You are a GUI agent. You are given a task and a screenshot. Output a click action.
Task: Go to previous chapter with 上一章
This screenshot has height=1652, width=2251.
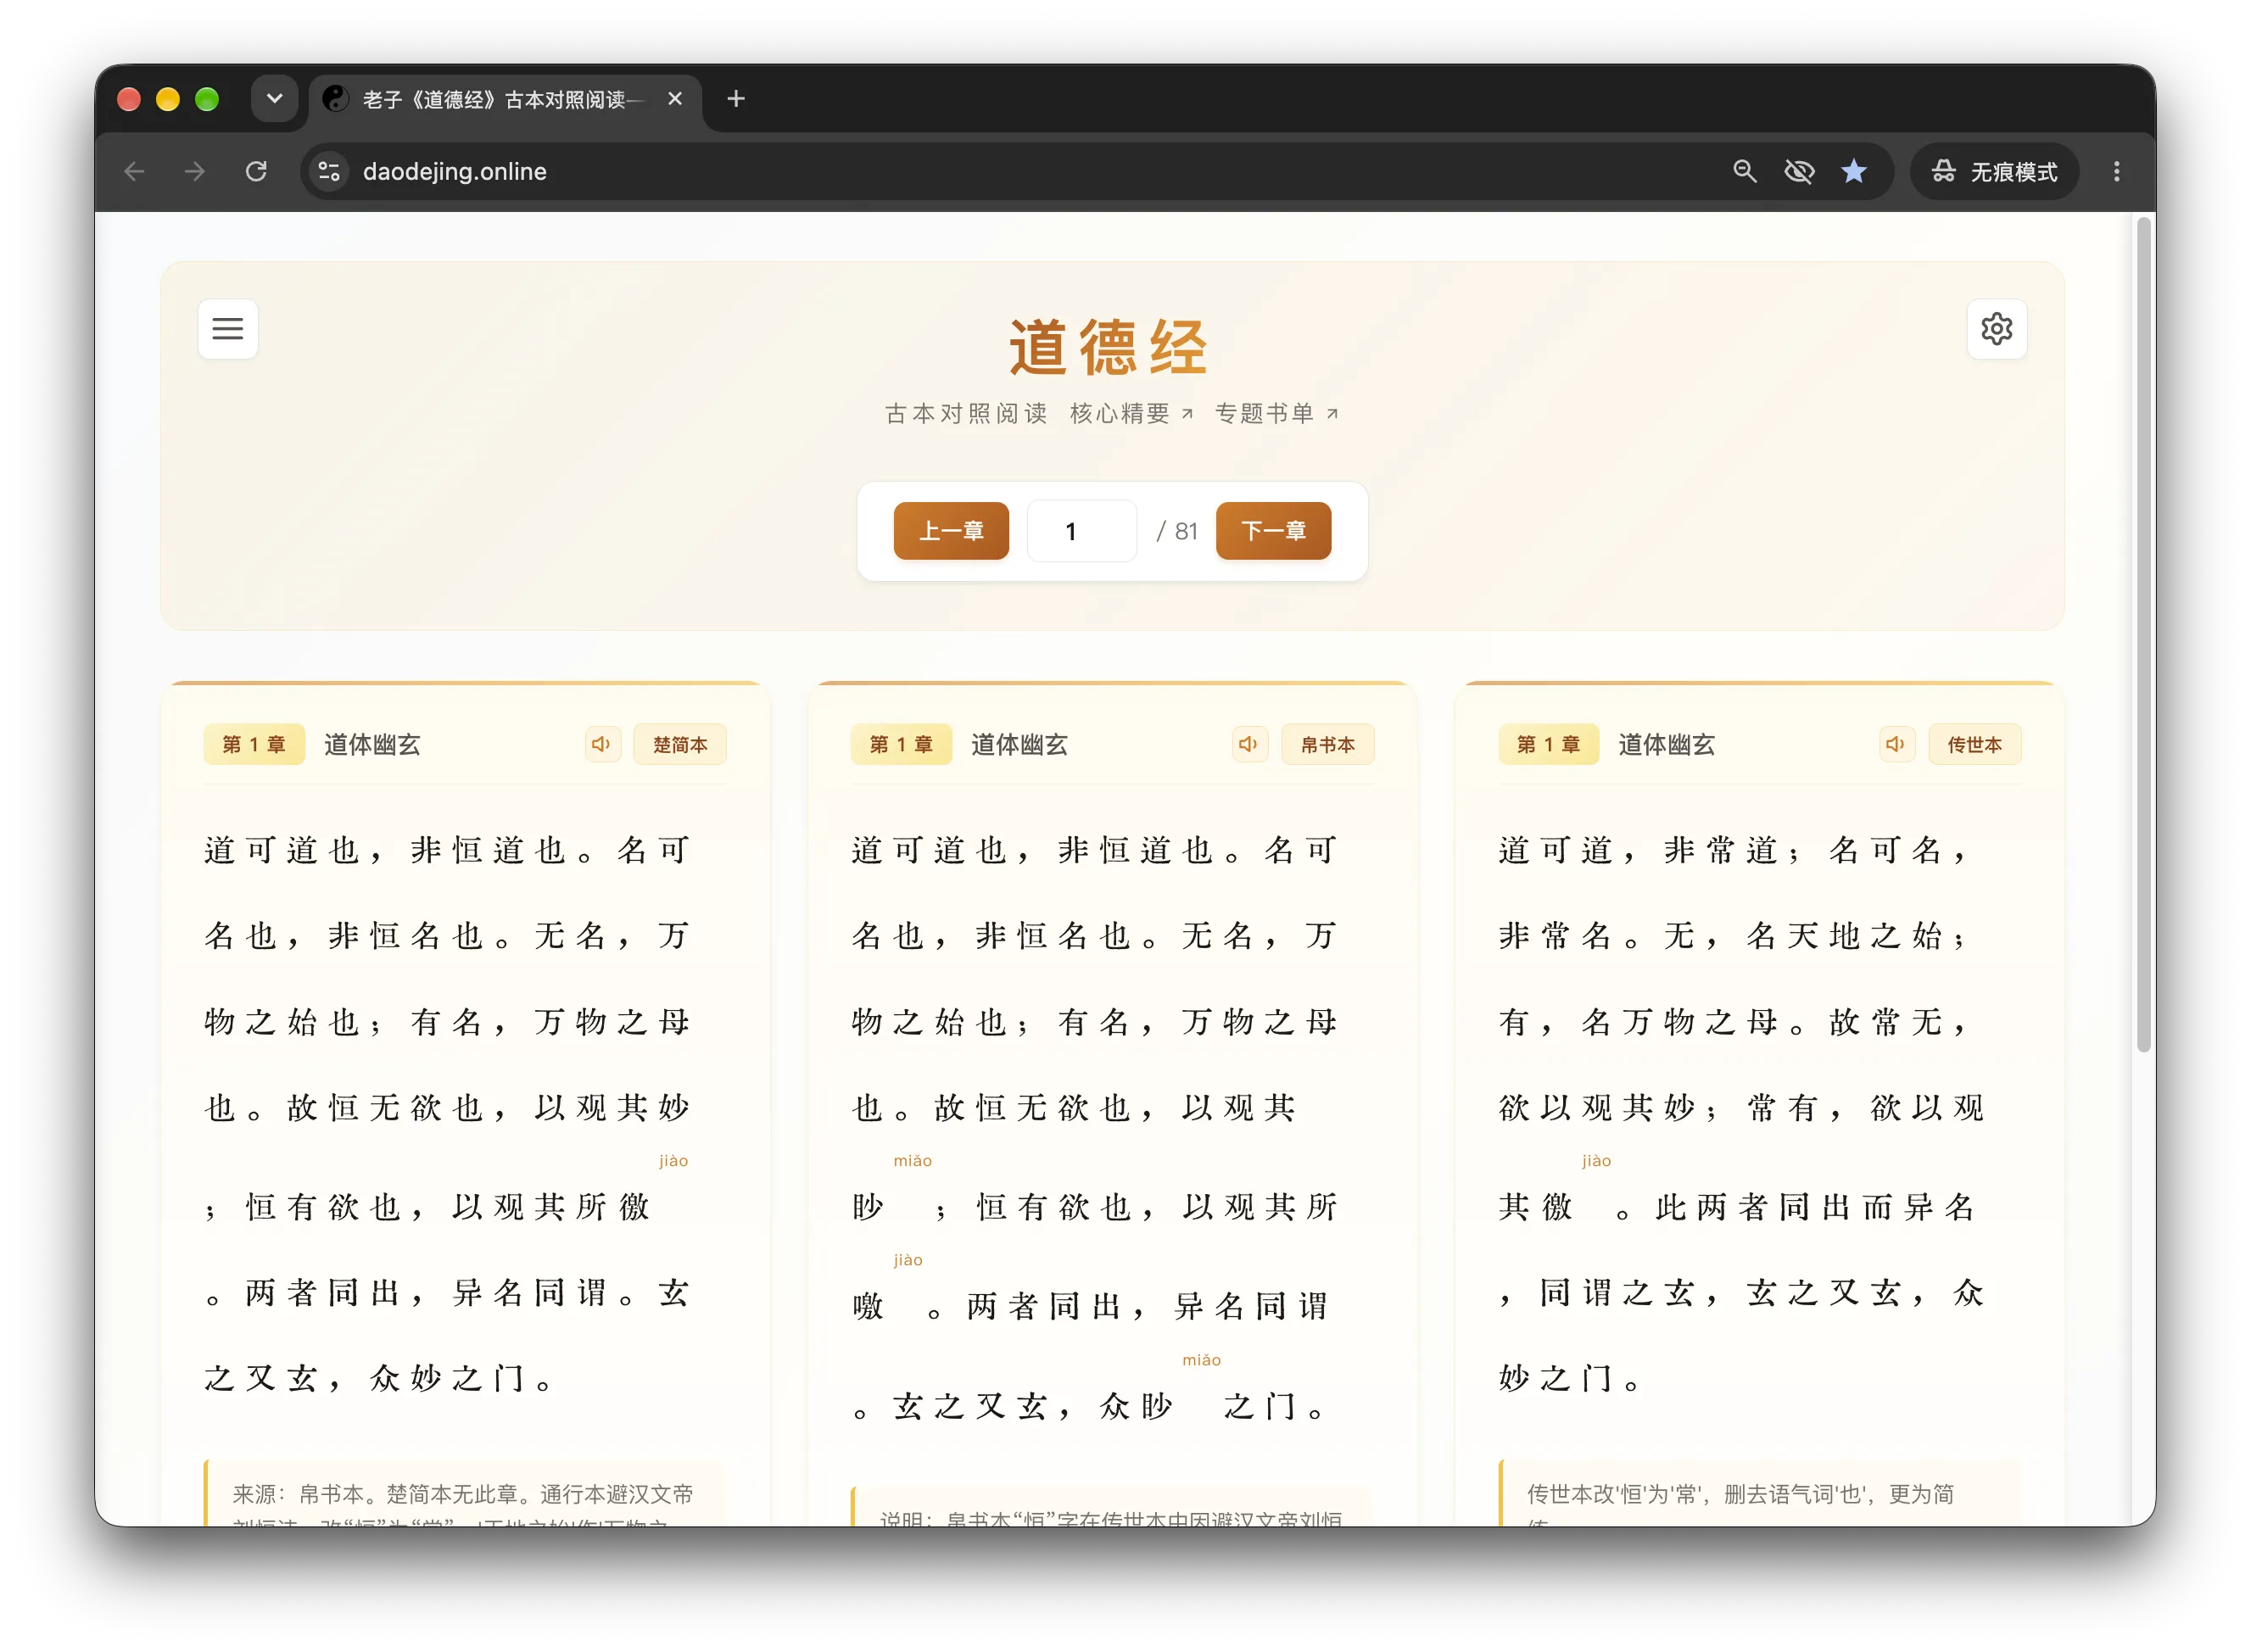tap(951, 531)
